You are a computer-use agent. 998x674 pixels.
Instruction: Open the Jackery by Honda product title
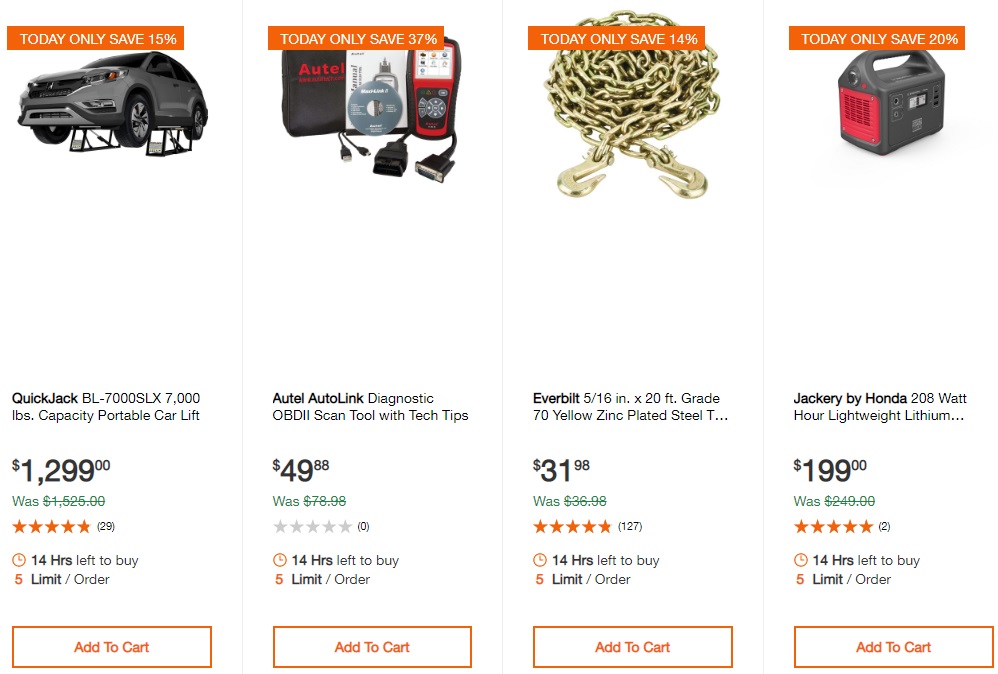880,407
